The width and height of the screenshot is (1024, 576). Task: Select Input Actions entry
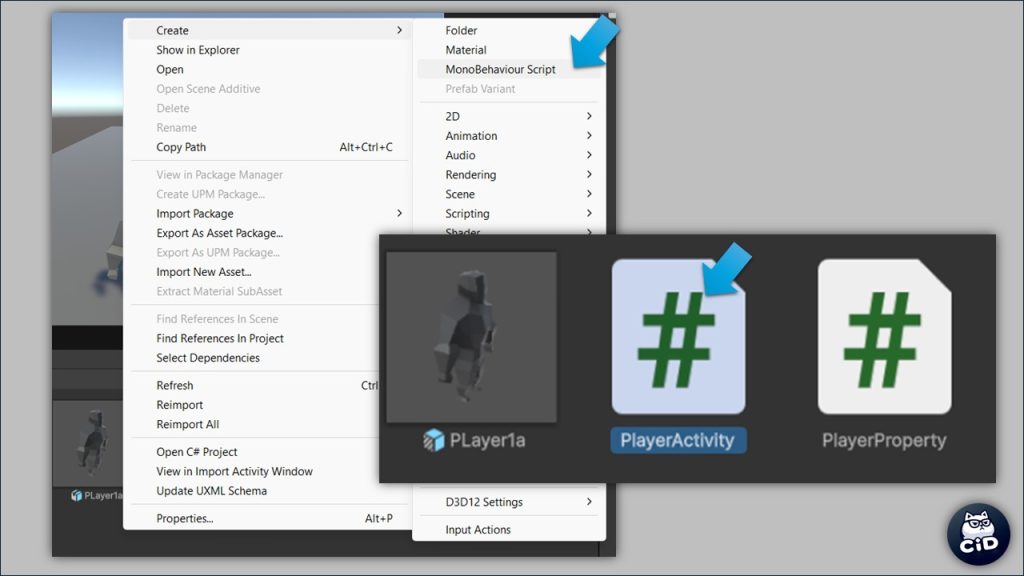pyautogui.click(x=478, y=530)
